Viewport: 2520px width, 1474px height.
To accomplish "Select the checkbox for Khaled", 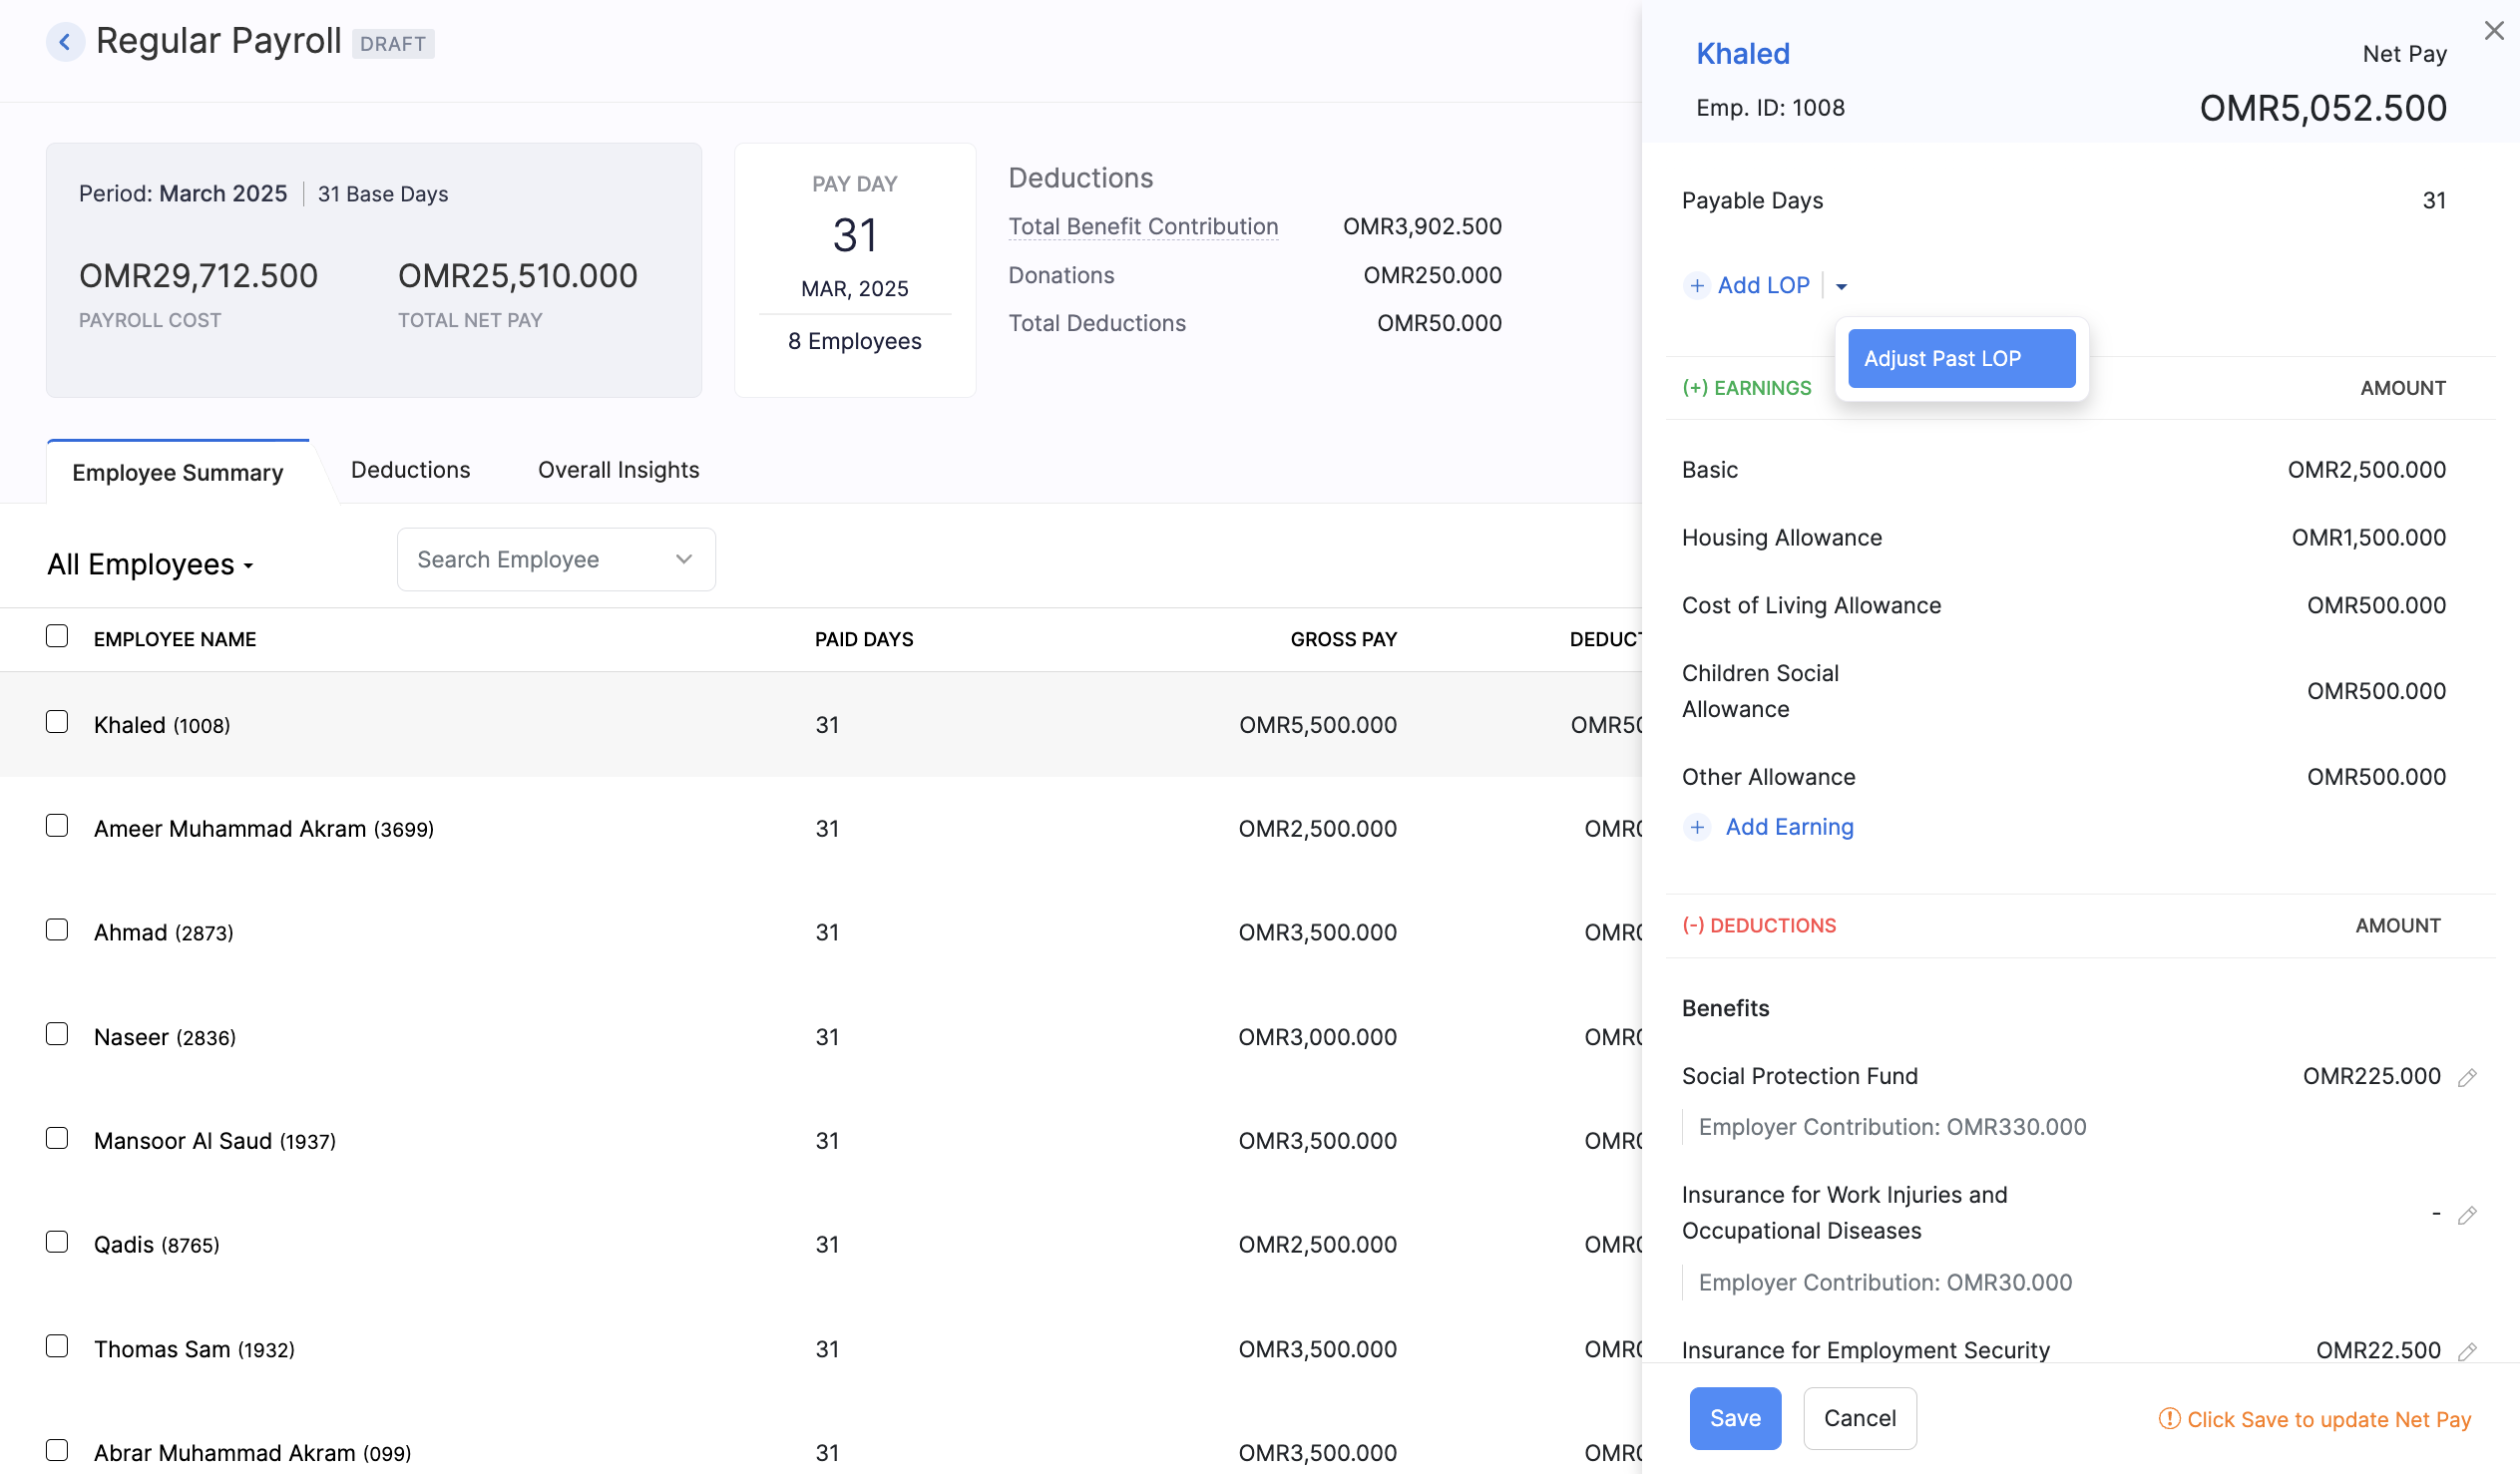I will point(57,721).
